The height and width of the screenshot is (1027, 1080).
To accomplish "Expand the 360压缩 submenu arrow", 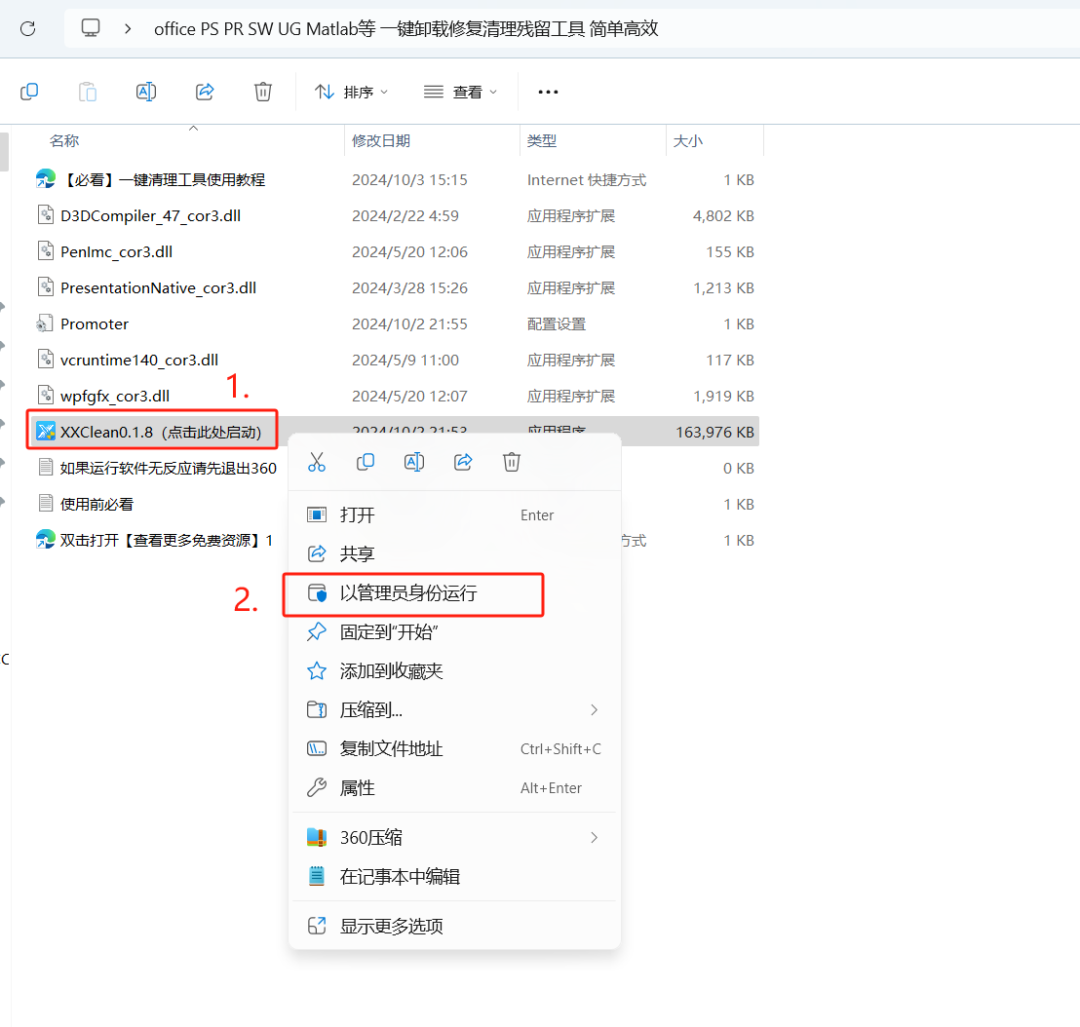I will pyautogui.click(x=594, y=838).
